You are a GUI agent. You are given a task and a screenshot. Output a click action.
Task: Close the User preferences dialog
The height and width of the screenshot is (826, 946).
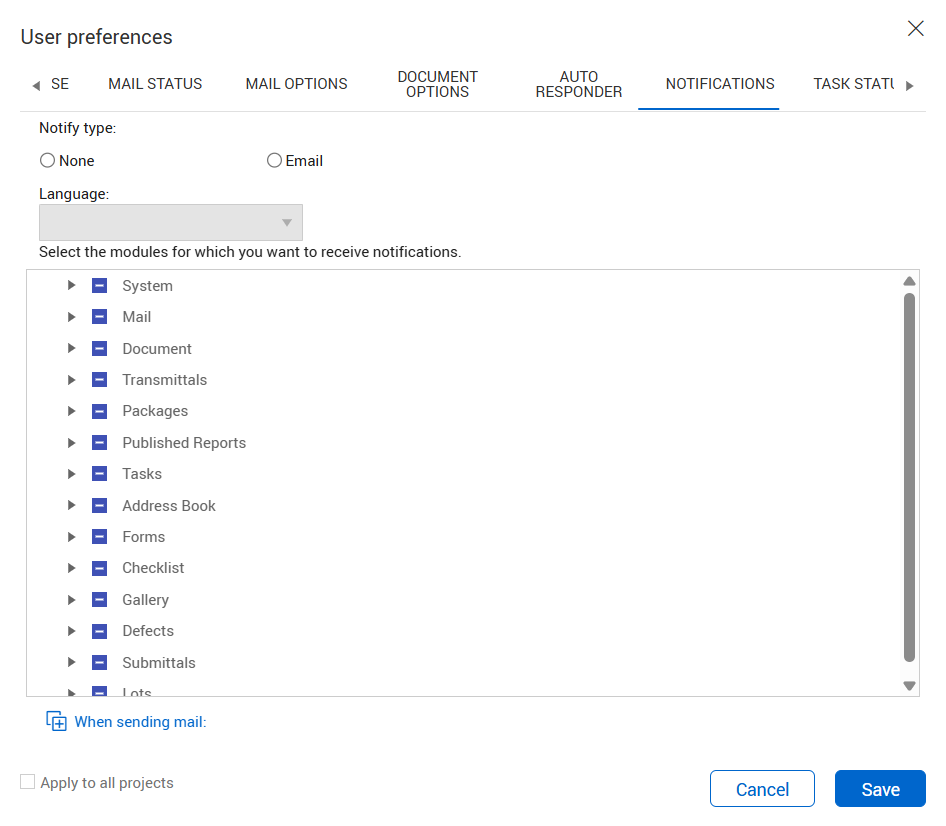click(915, 29)
